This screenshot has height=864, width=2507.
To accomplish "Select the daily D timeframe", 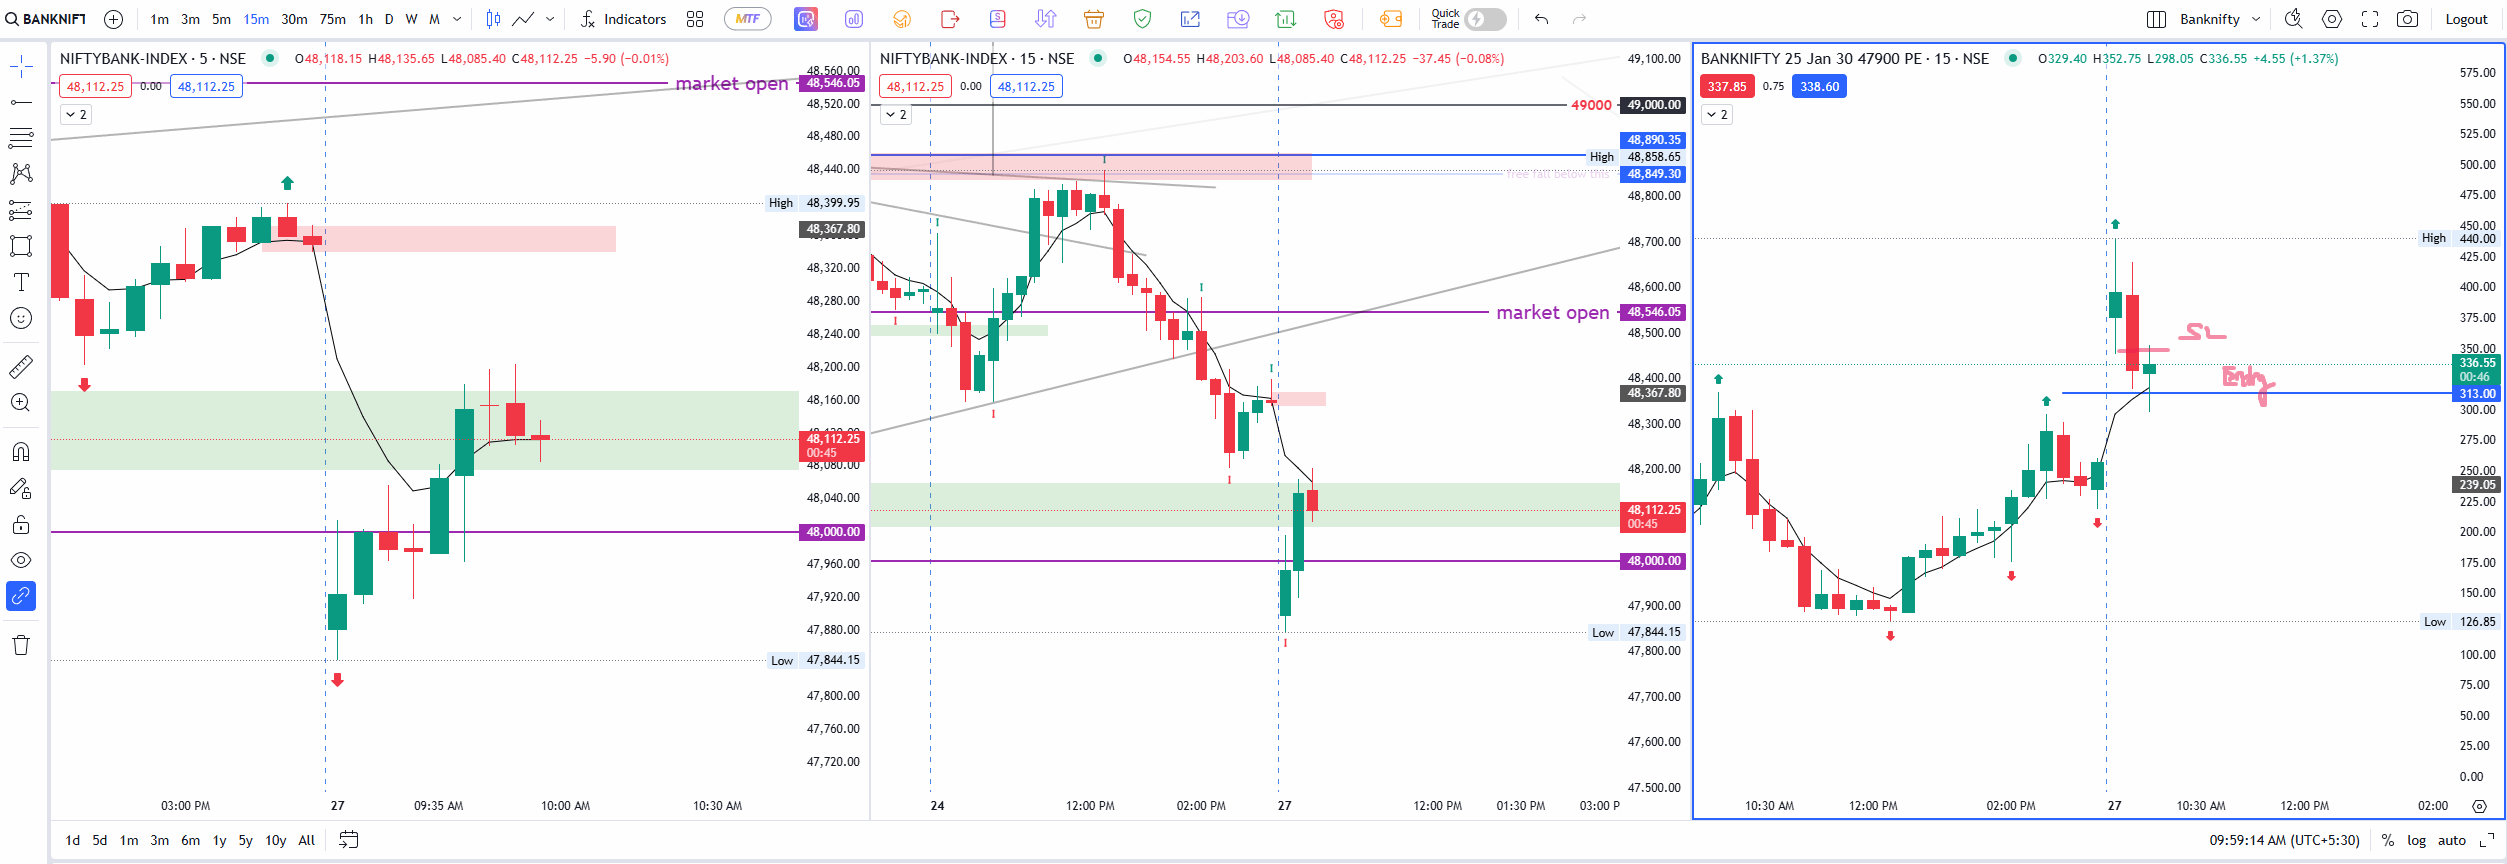I will [389, 19].
